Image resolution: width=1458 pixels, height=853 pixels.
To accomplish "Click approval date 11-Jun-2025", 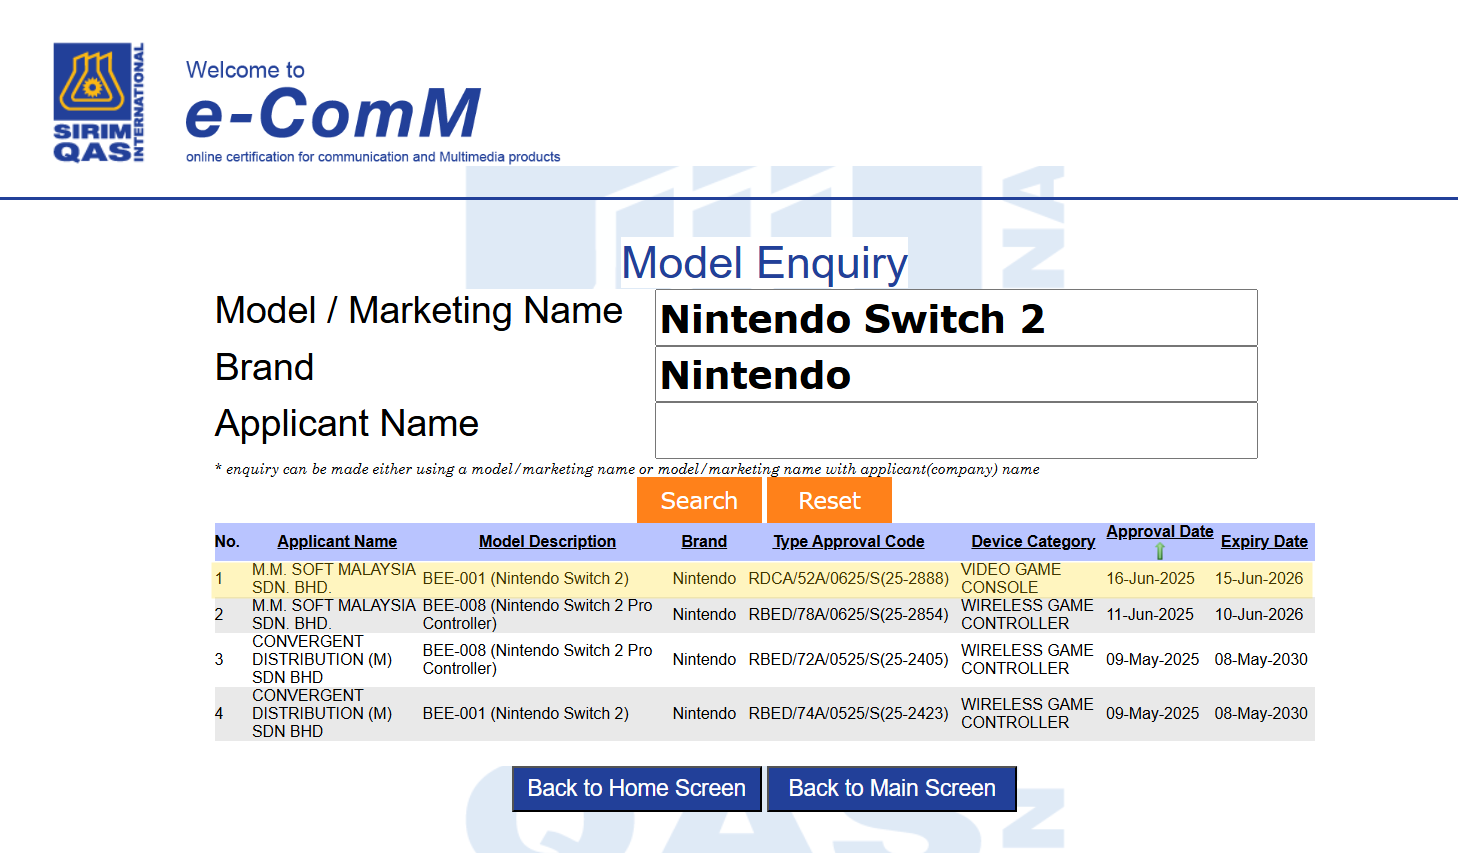I will coord(1150,614).
